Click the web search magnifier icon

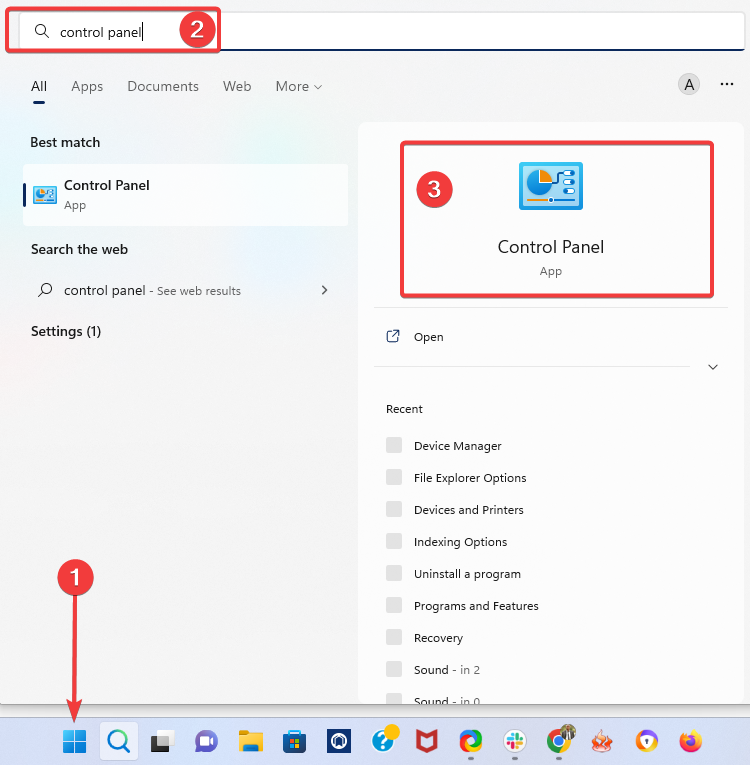(x=45, y=290)
